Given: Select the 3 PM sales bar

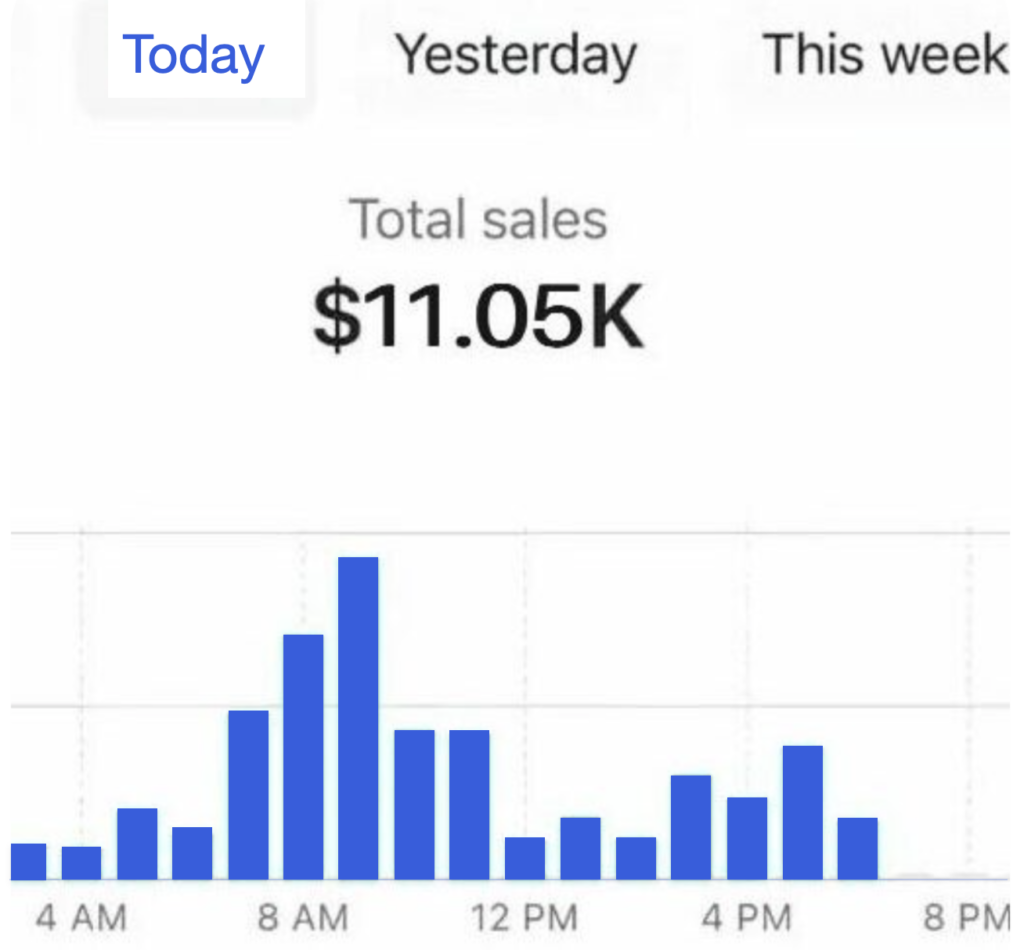Looking at the screenshot, I should tap(691, 827).
